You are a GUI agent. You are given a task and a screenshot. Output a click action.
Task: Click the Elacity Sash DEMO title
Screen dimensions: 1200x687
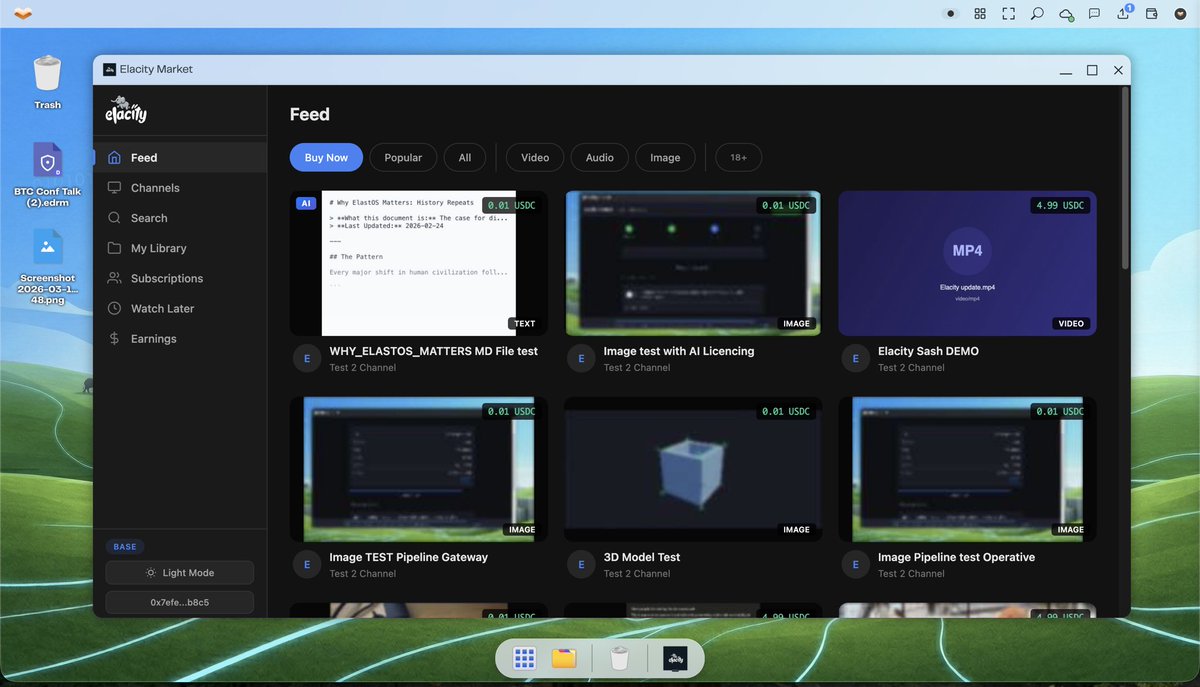click(928, 351)
